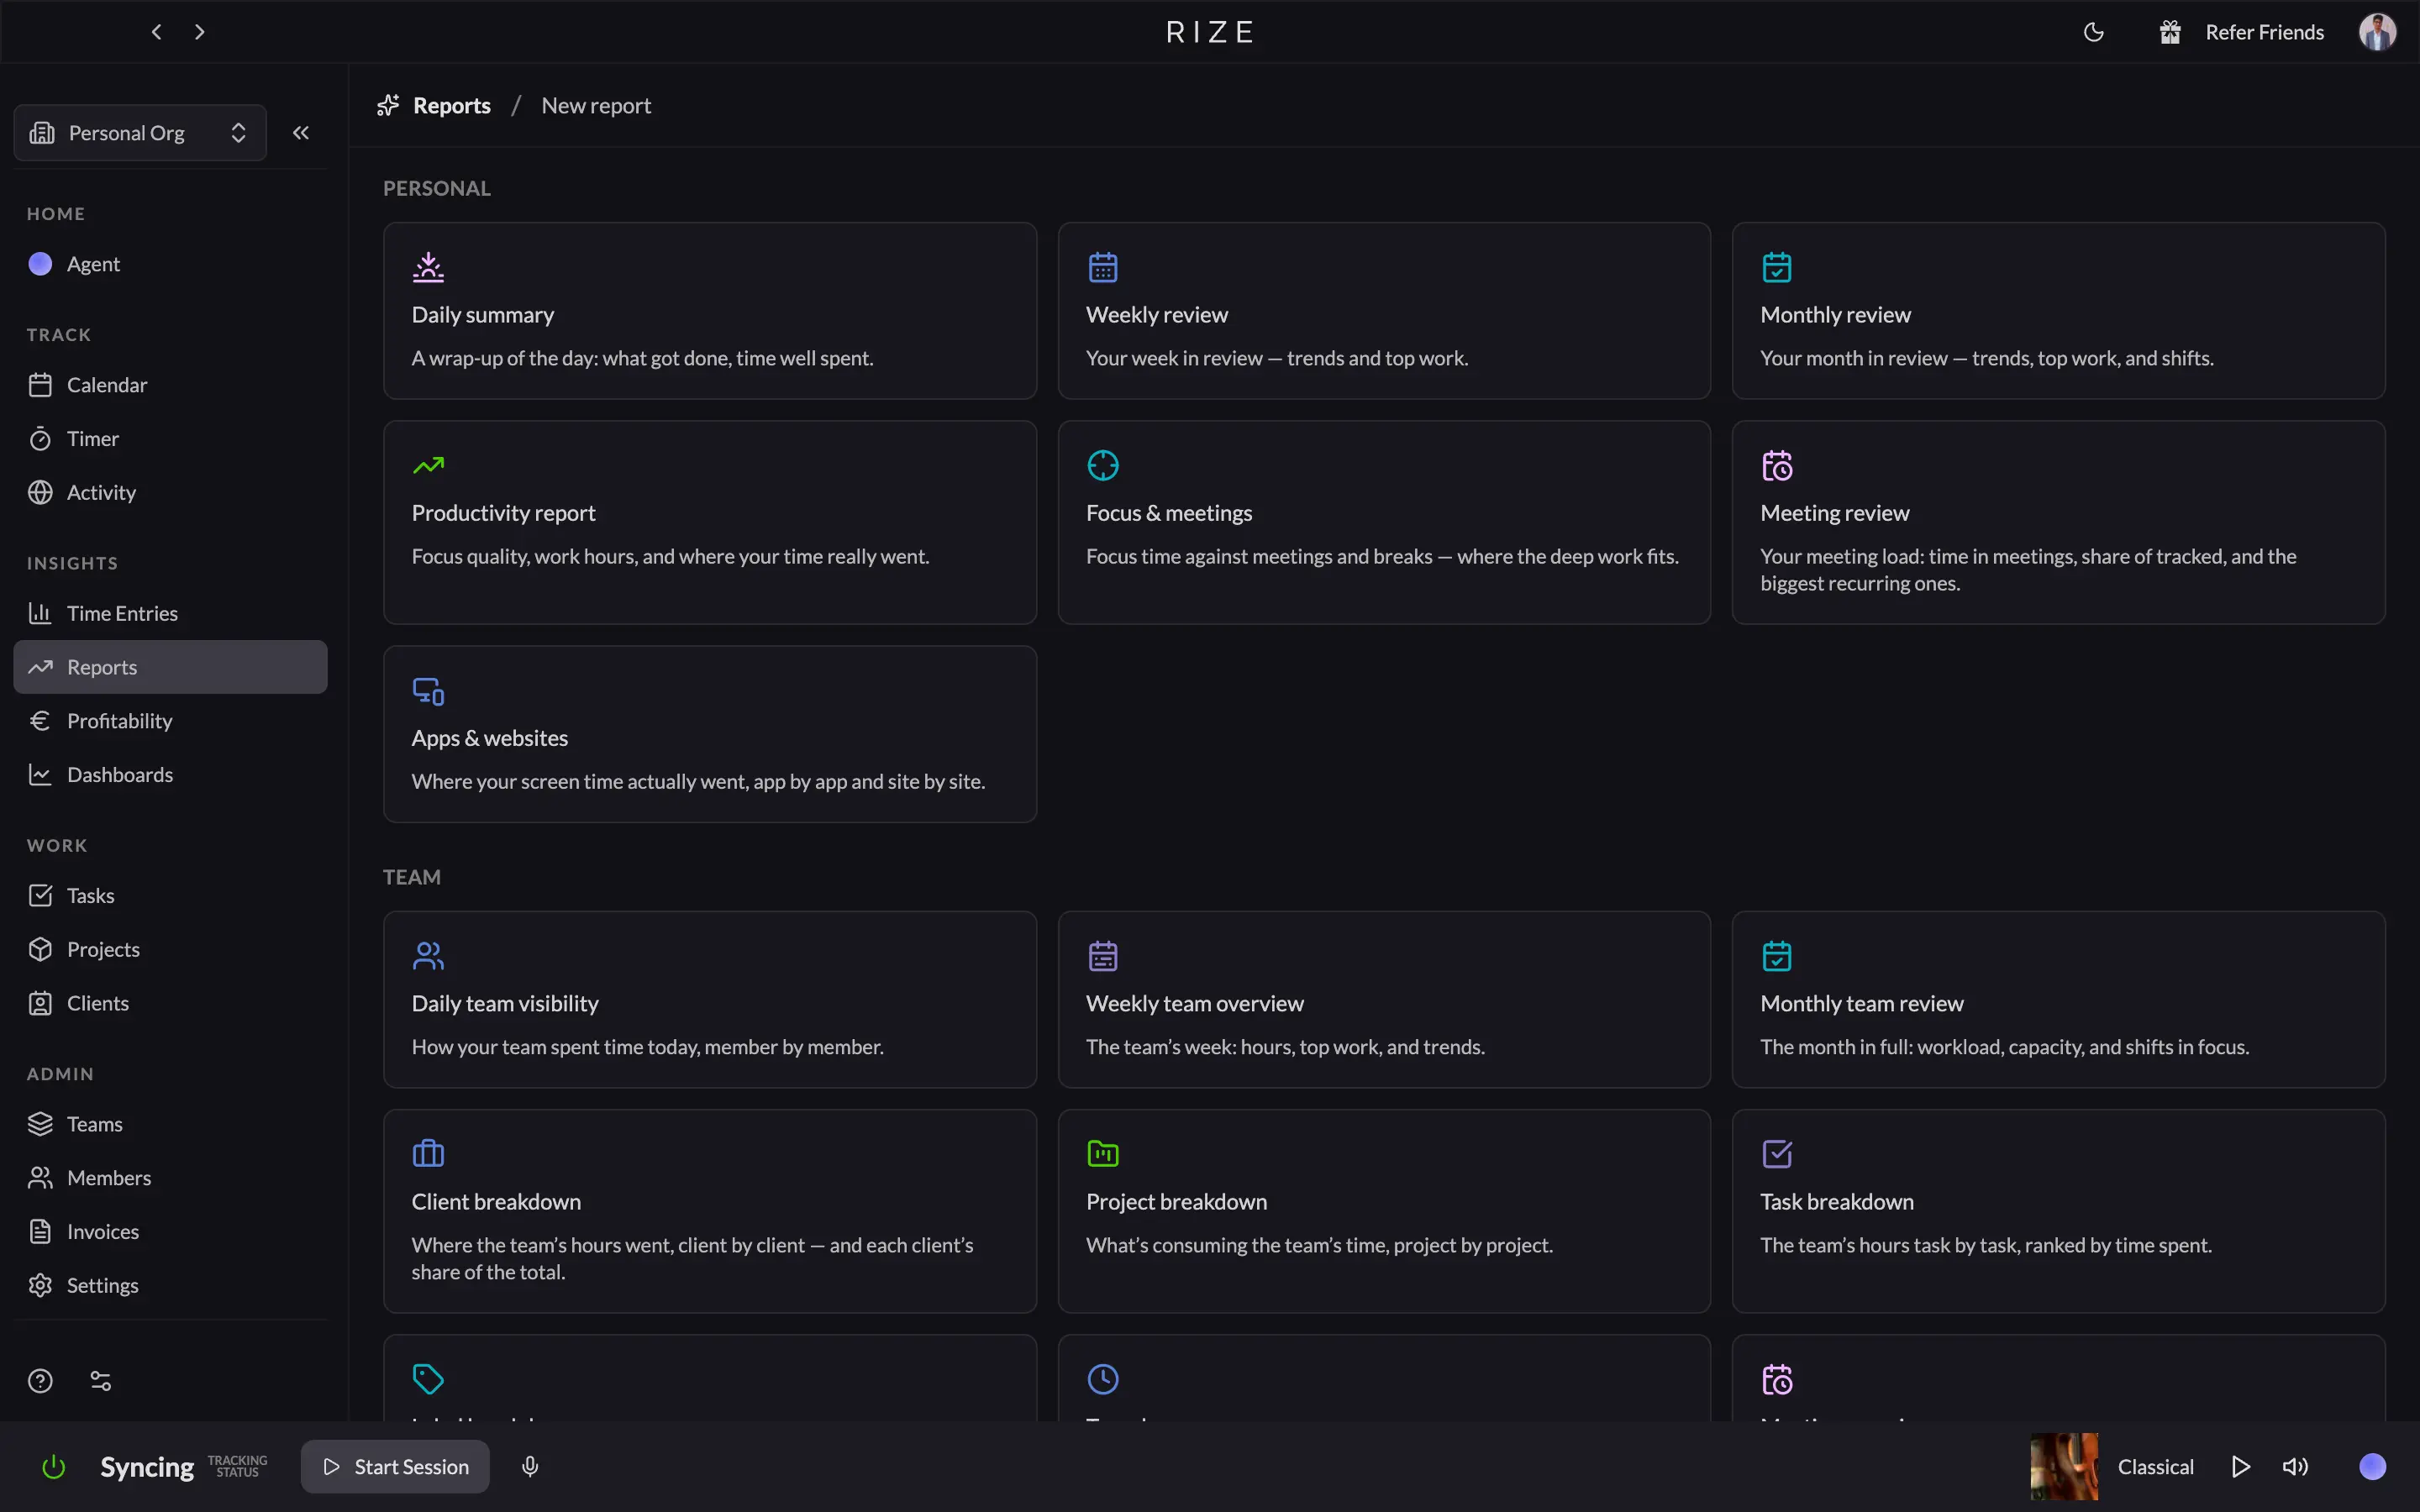Click the Daily team visibility card title
The height and width of the screenshot is (1512, 2420).
pyautogui.click(x=505, y=1003)
